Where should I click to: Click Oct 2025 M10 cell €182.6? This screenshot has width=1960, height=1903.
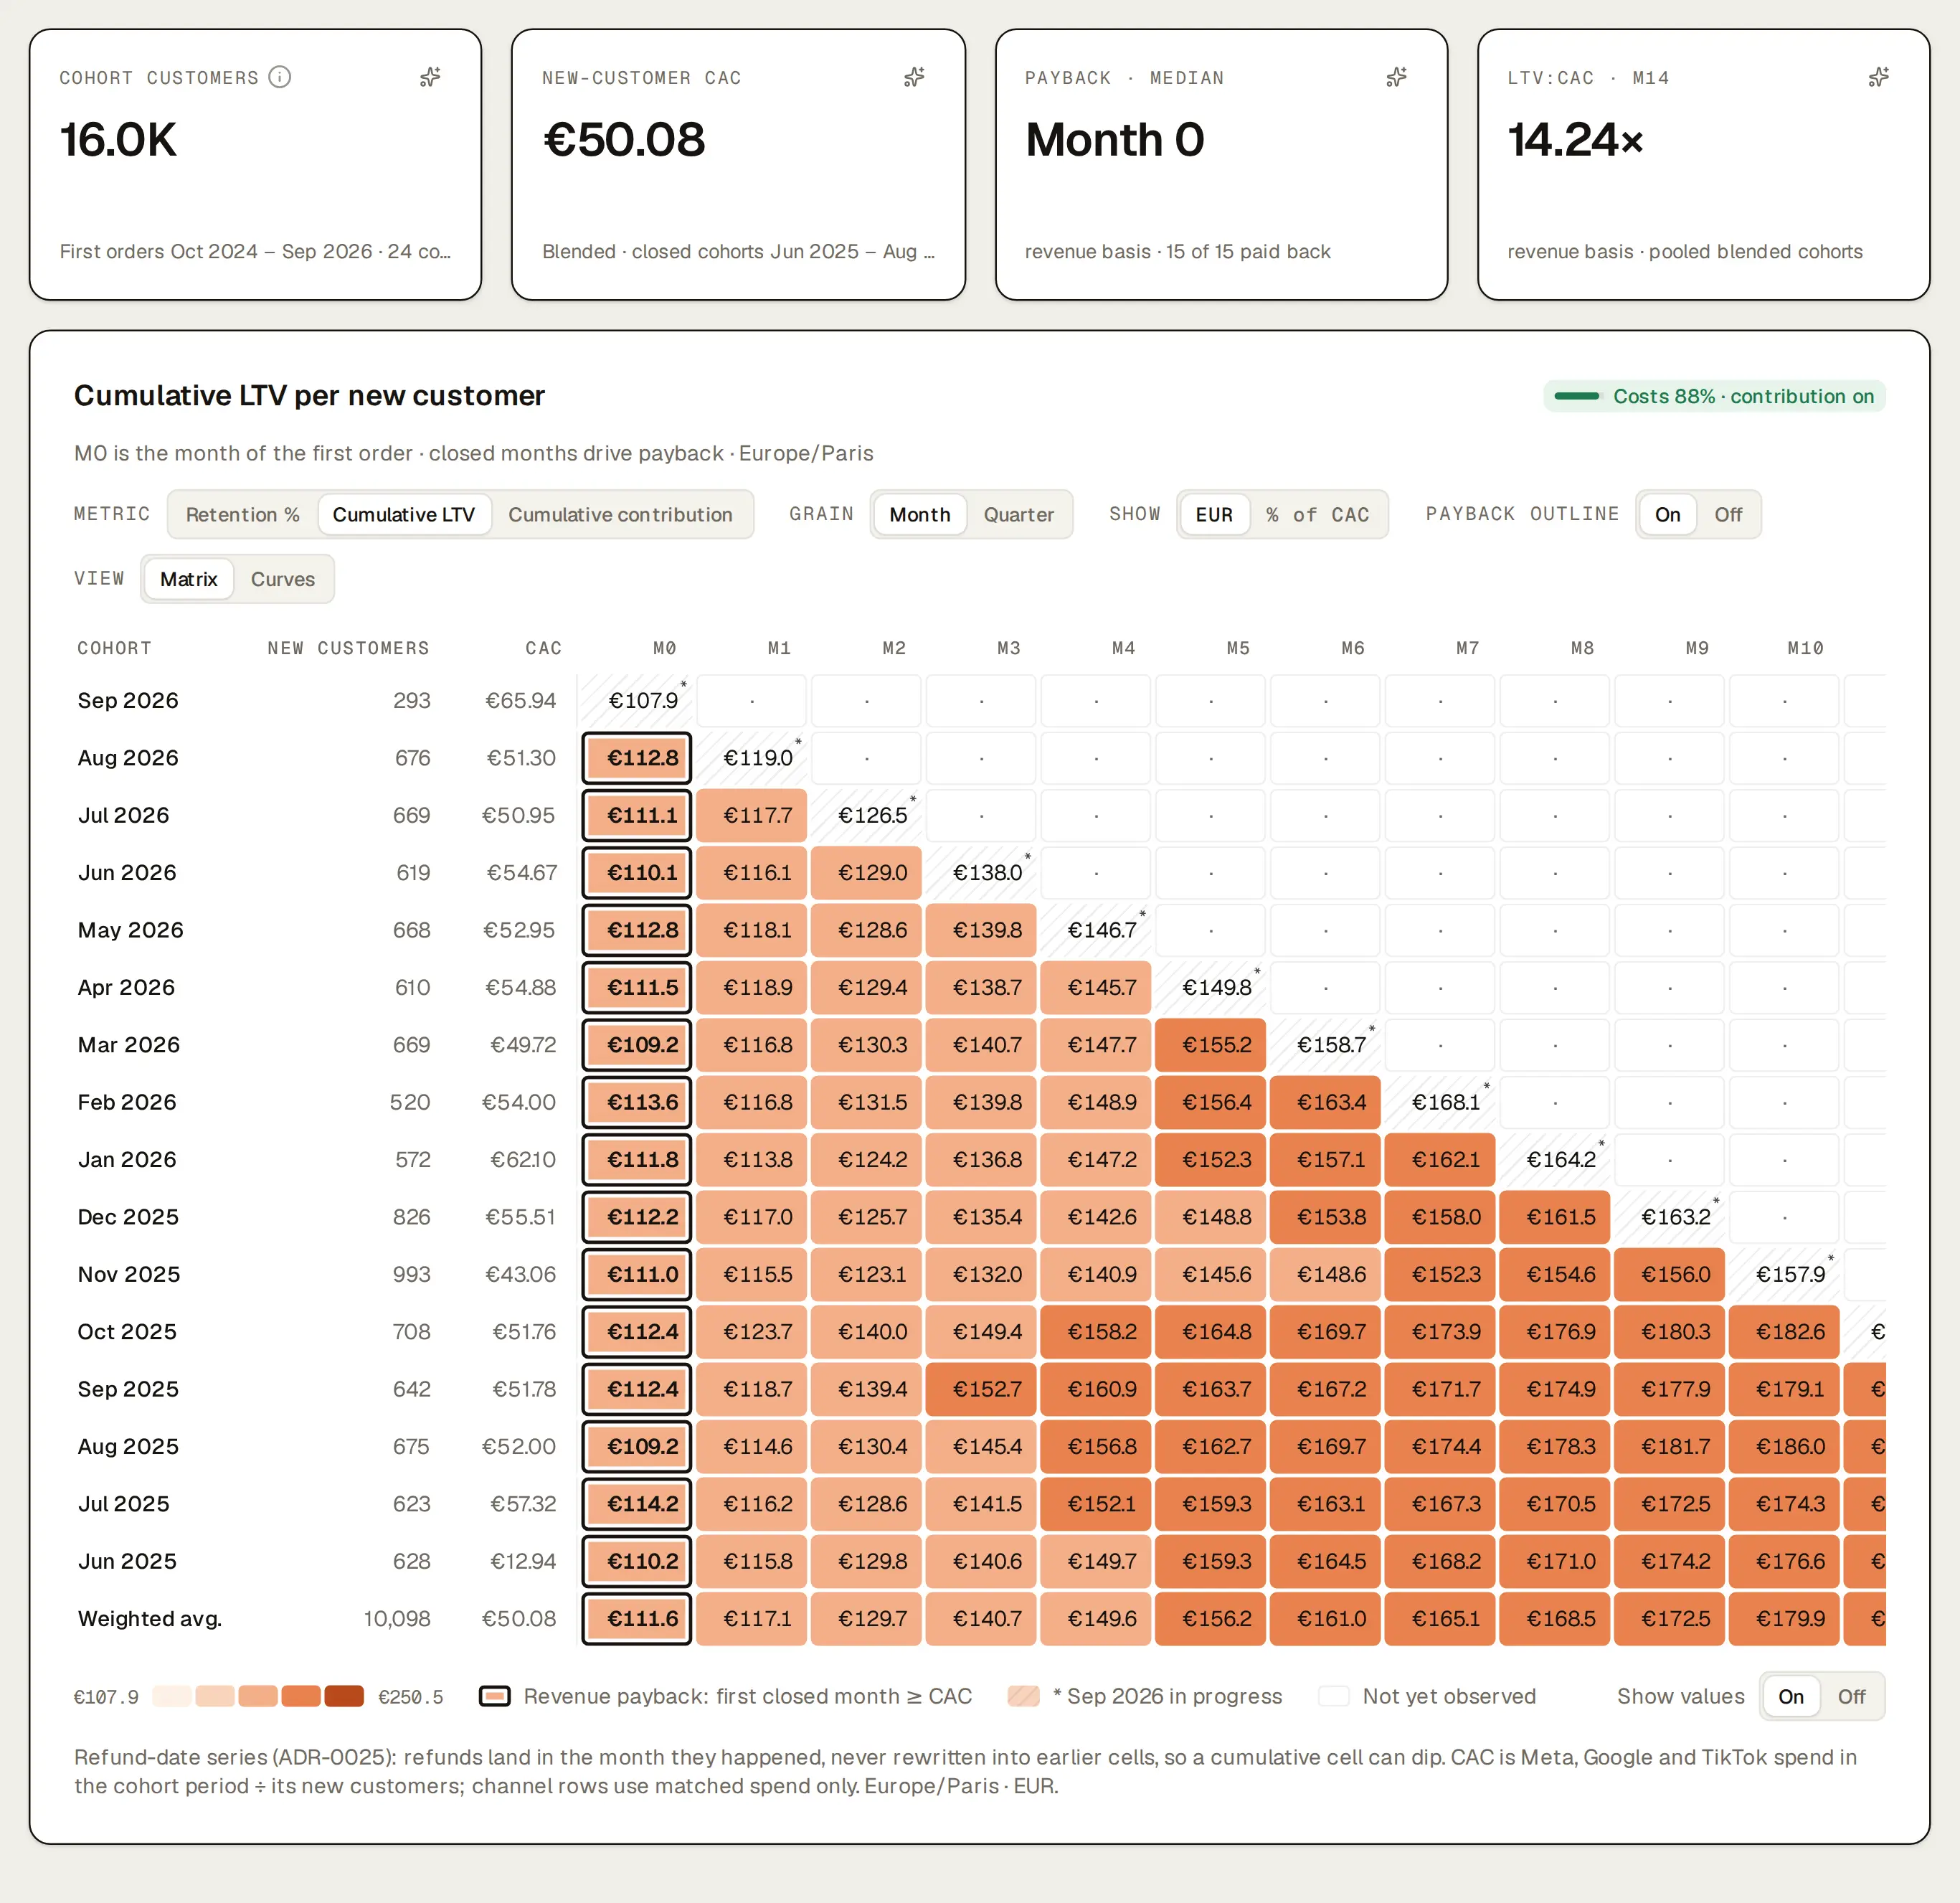1785,1332
